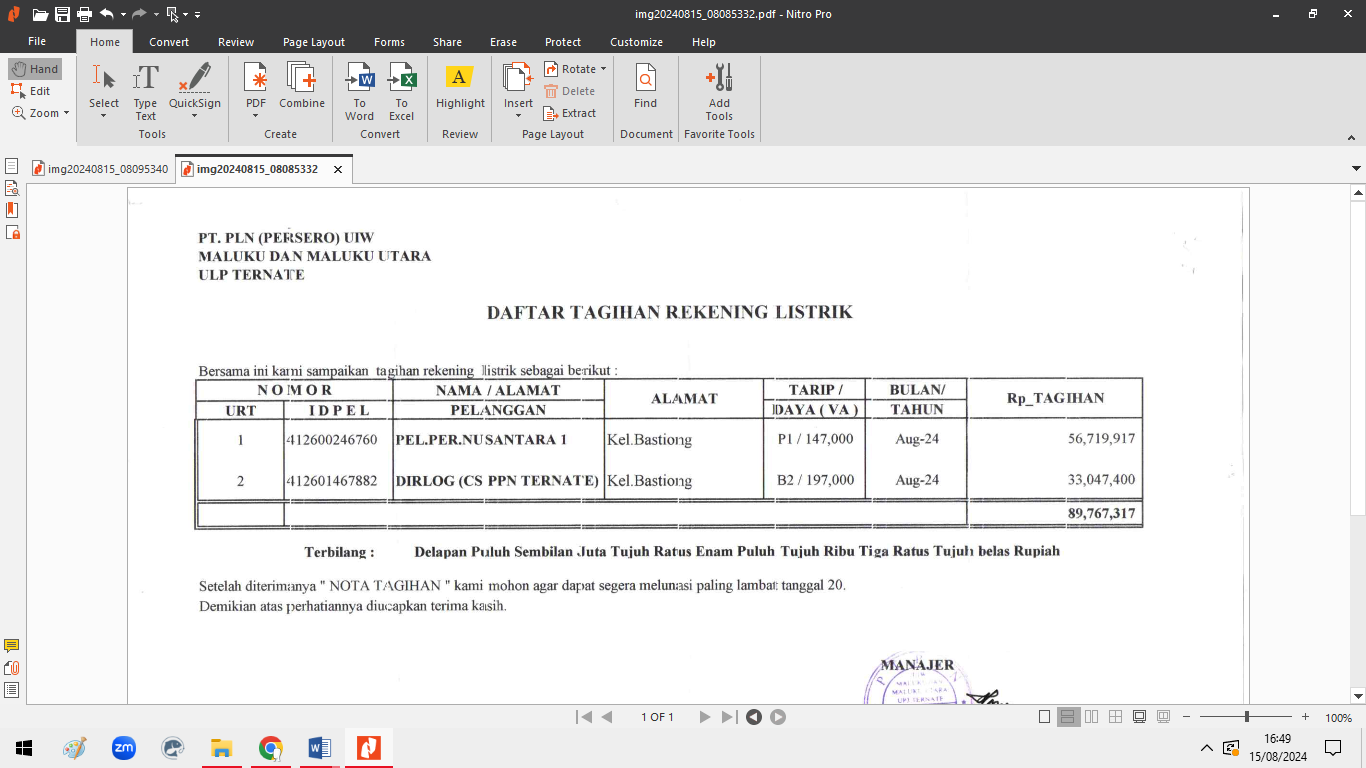Open the redo history dropdown arrow
1366x768 pixels.
pos(157,15)
